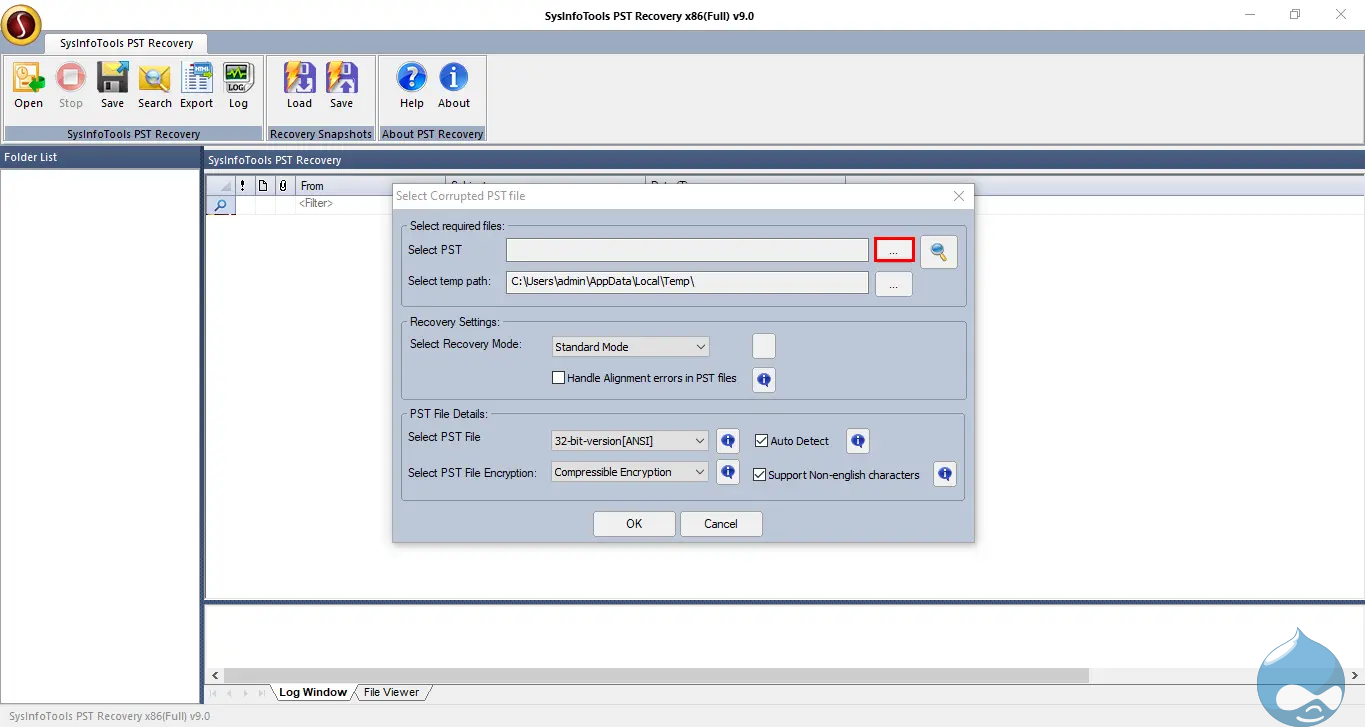The width and height of the screenshot is (1365, 727).
Task: Click the info icon next to Support Non-english characters
Action: (945, 474)
